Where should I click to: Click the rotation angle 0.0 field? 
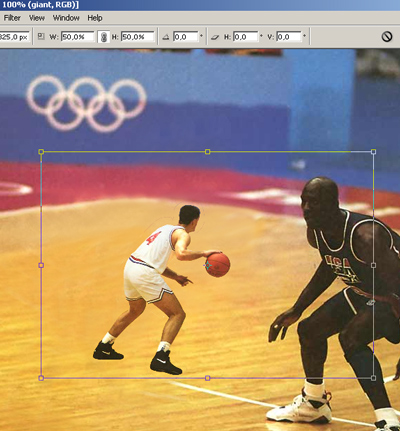click(x=185, y=37)
